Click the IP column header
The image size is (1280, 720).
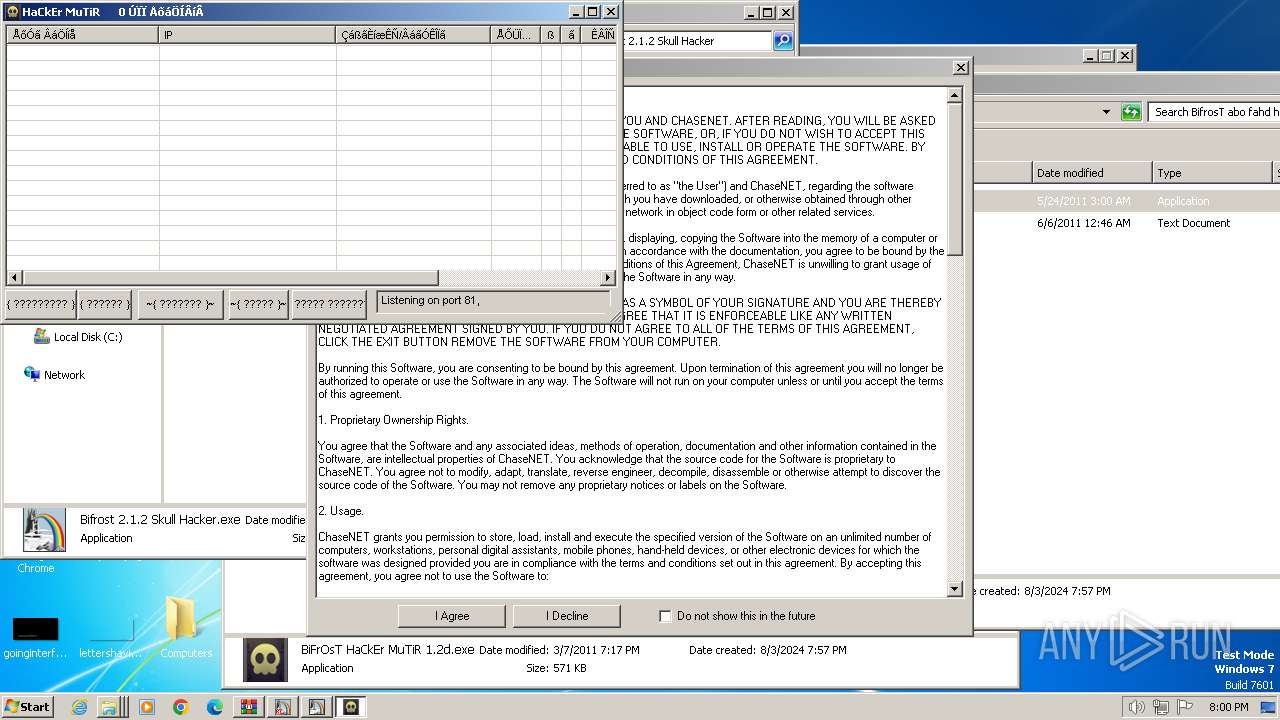click(x=247, y=35)
